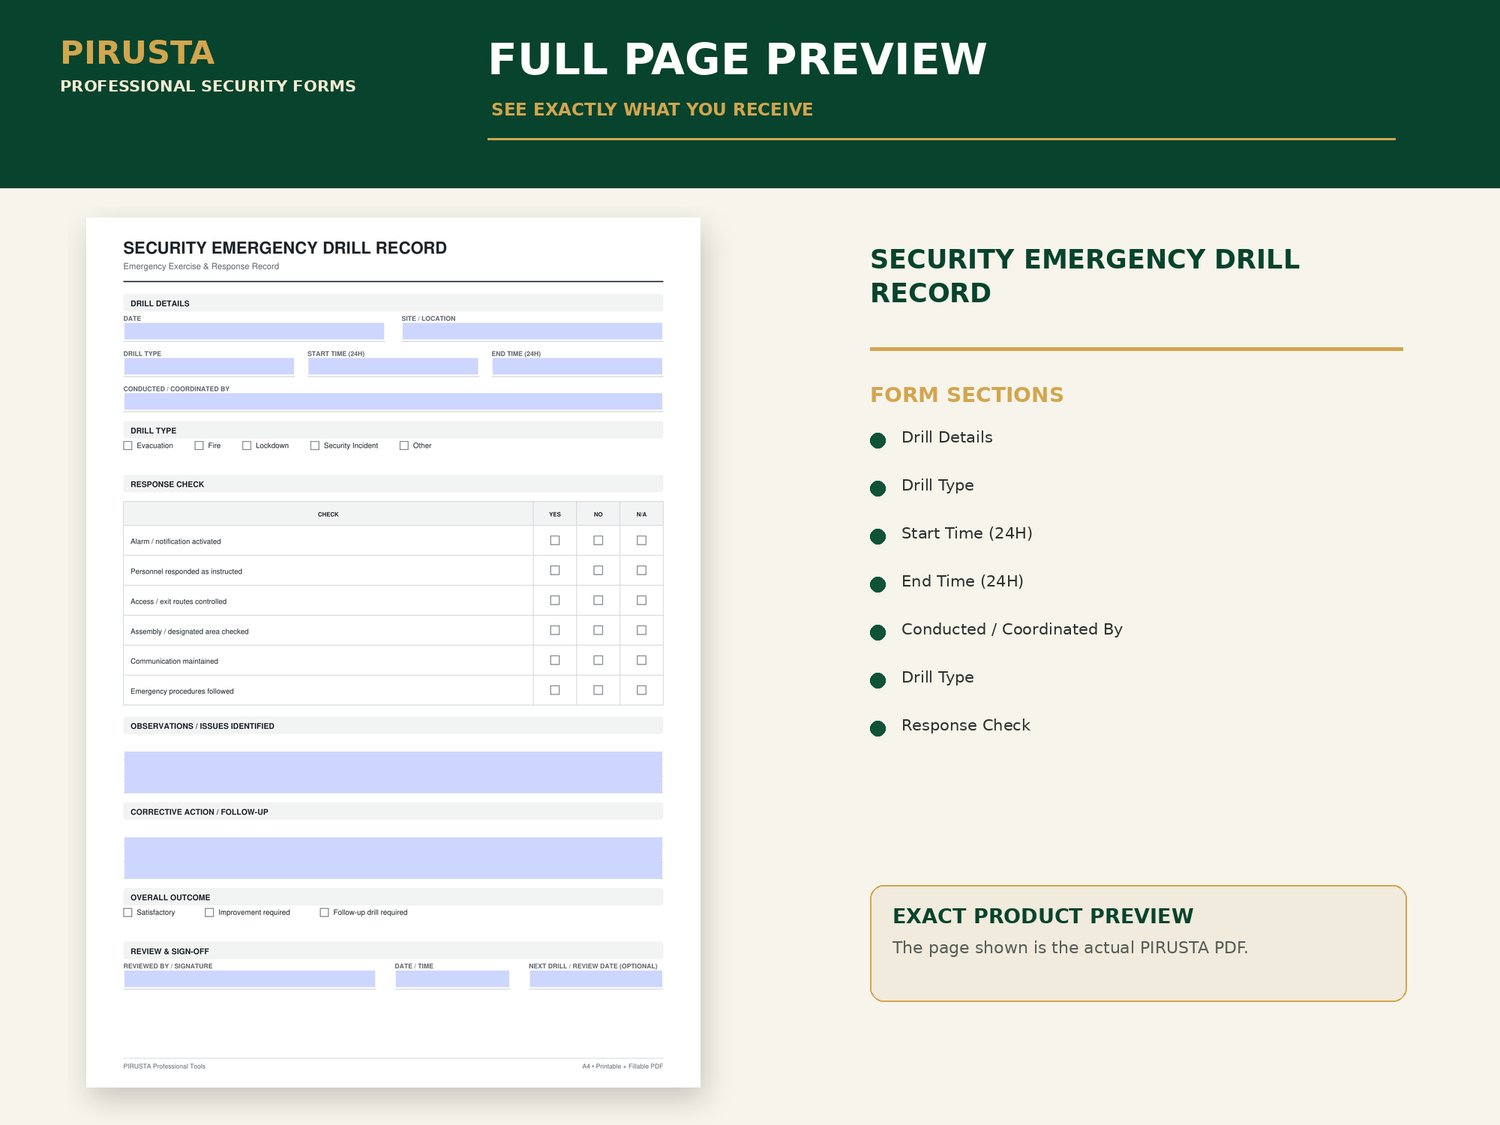
Task: Check the Improvement required checkbox
Action: (209, 913)
